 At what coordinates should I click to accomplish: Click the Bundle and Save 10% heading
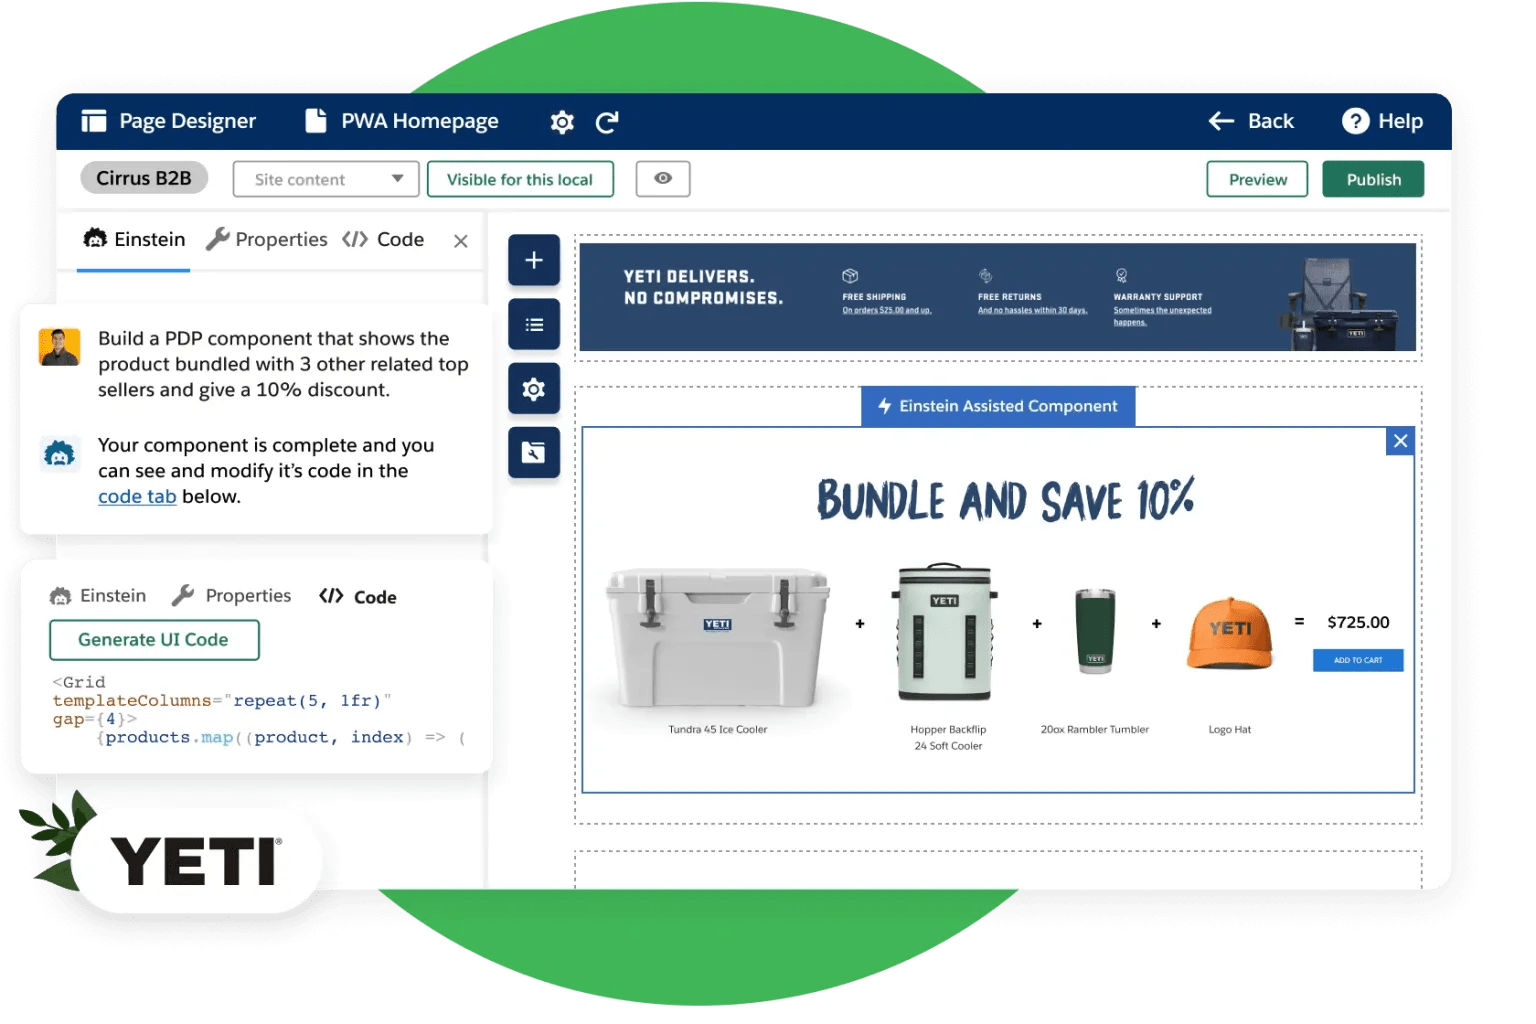point(1006,499)
